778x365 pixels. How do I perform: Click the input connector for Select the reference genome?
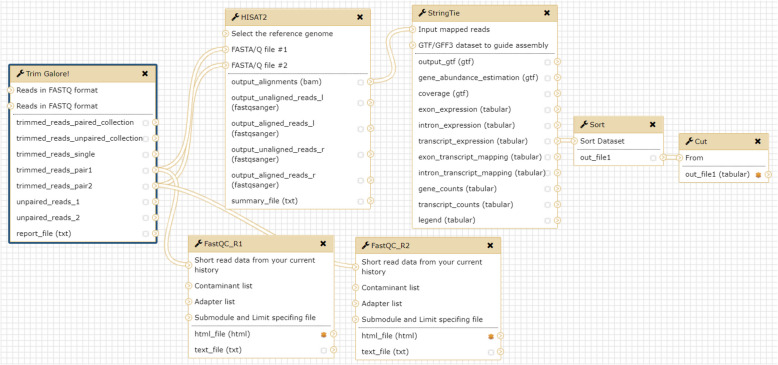(225, 34)
